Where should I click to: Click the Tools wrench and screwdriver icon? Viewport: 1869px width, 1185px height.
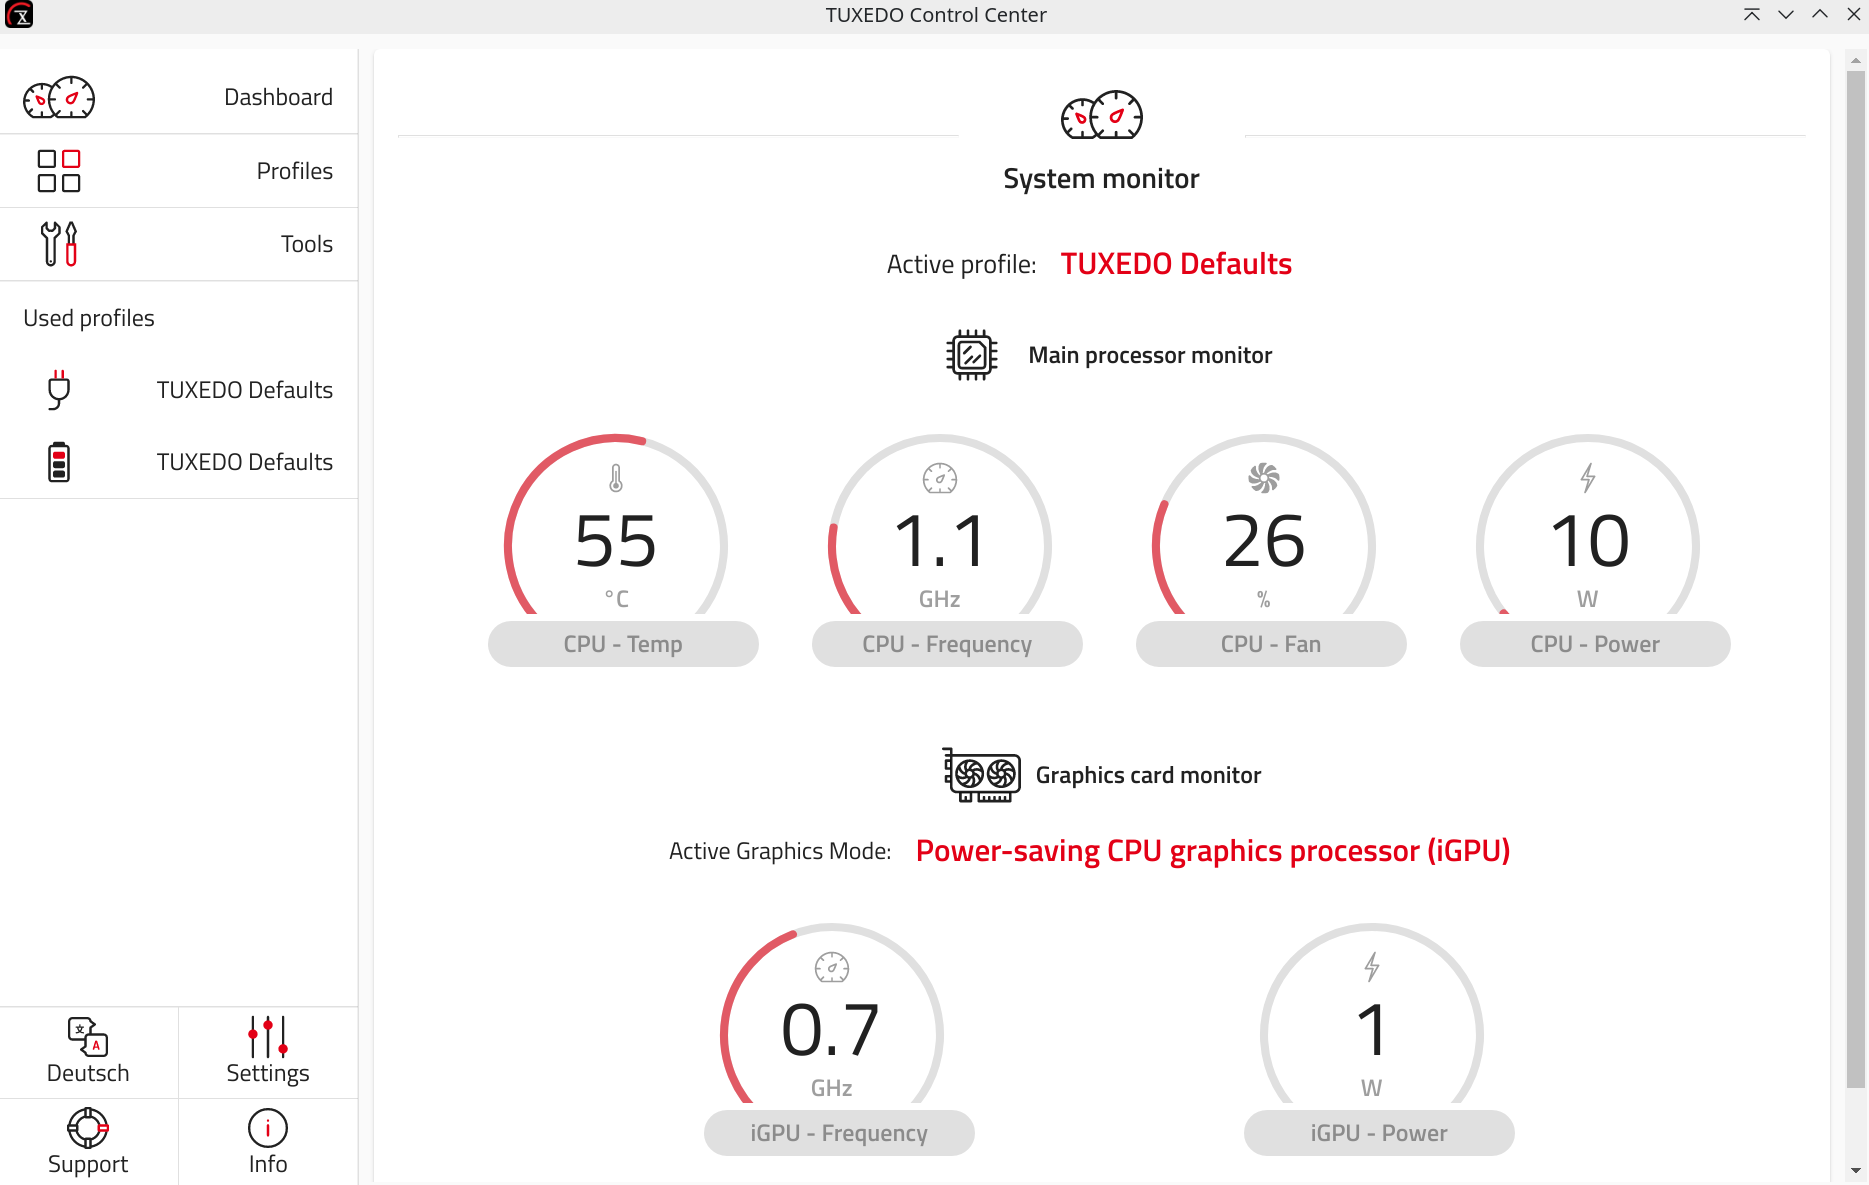click(59, 244)
